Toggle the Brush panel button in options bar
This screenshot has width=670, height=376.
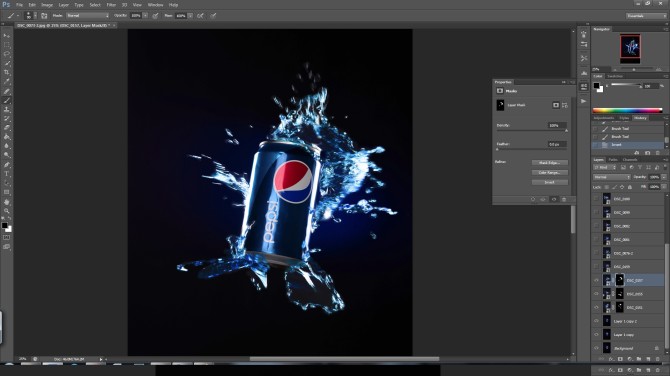(44, 16)
